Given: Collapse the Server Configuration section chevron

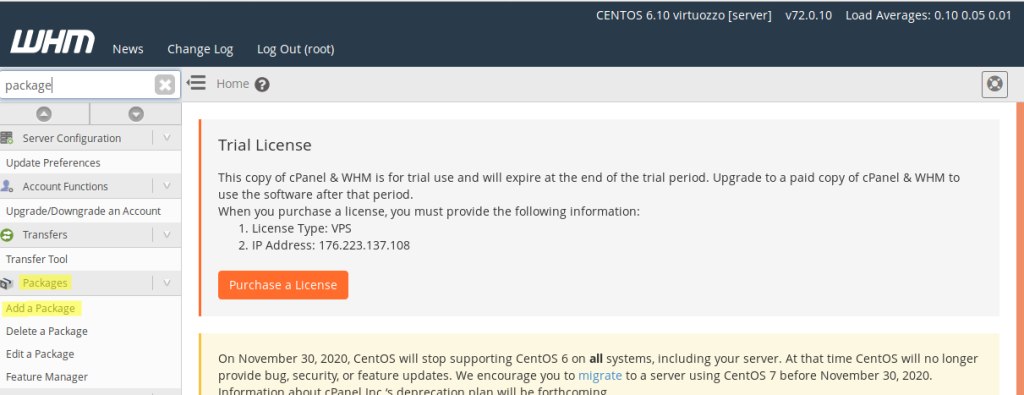Looking at the screenshot, I should coord(167,138).
